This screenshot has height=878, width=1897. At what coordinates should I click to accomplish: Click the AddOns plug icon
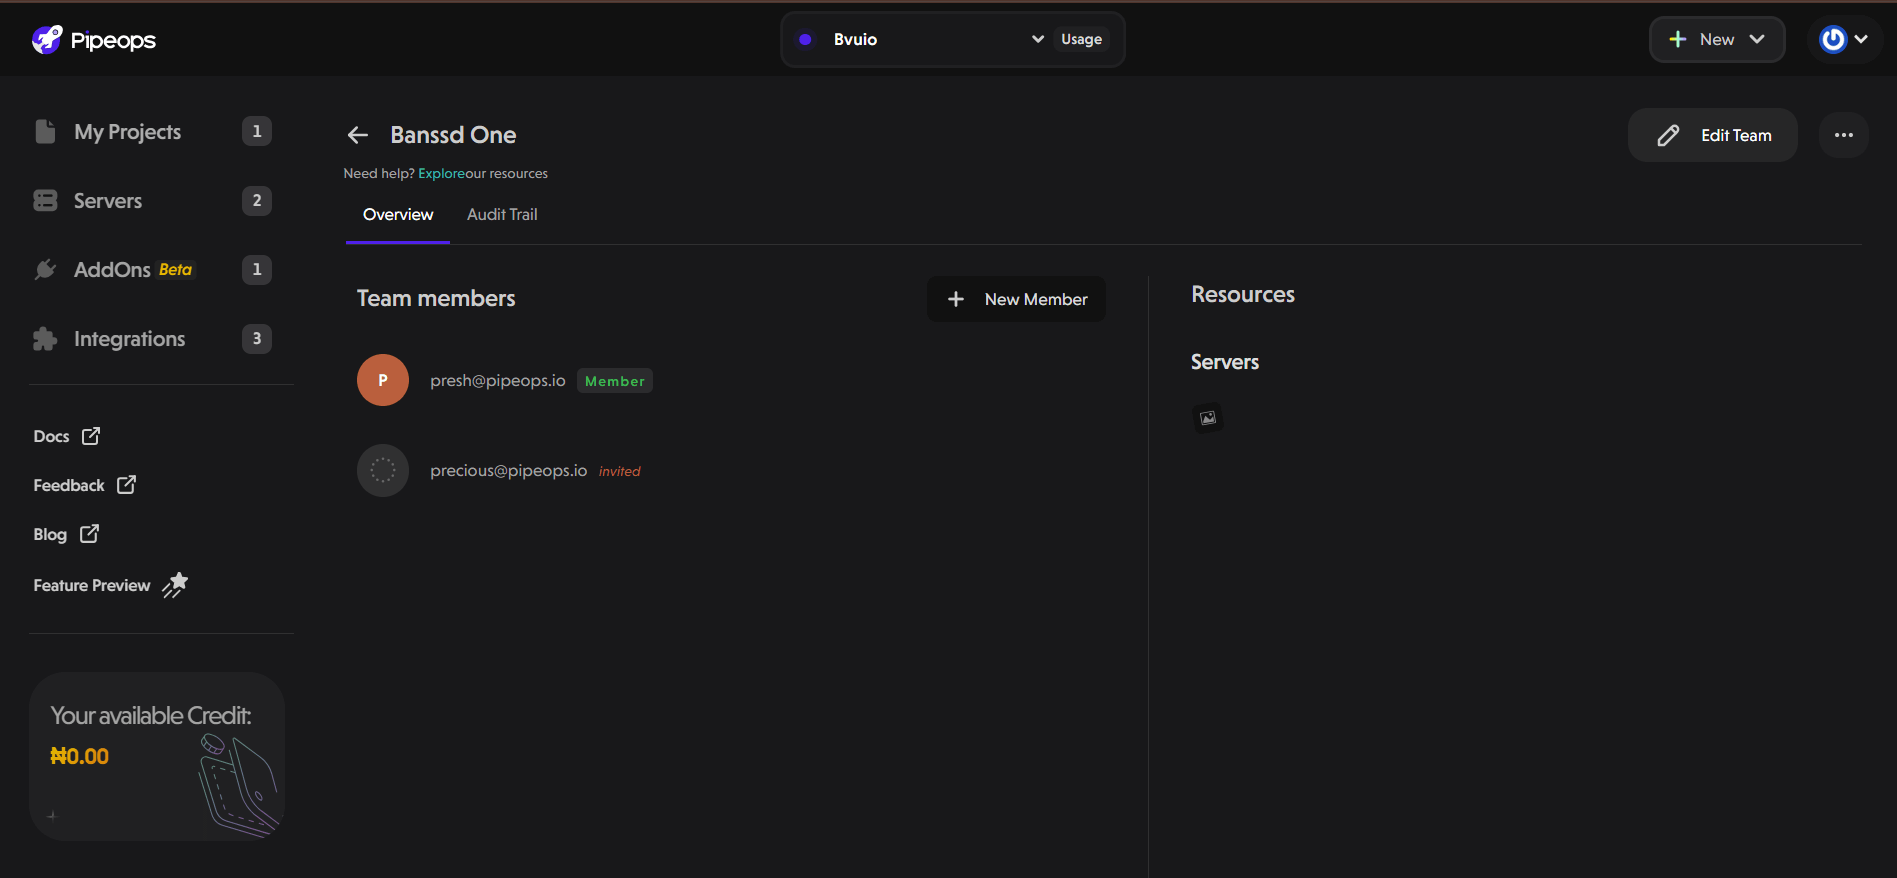click(x=45, y=270)
